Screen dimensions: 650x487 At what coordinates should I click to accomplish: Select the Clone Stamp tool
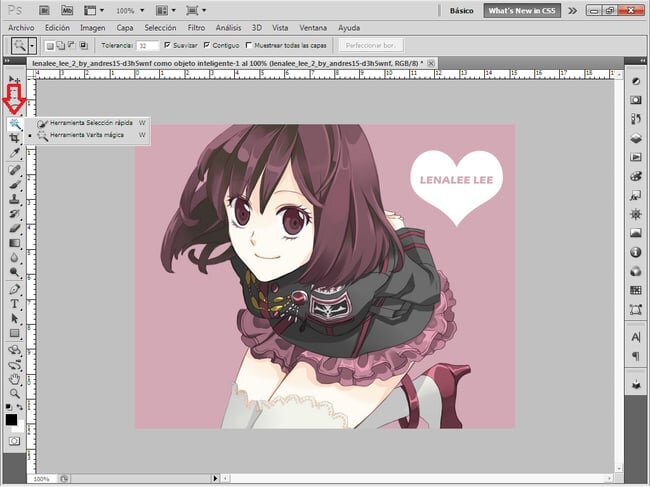(x=15, y=199)
